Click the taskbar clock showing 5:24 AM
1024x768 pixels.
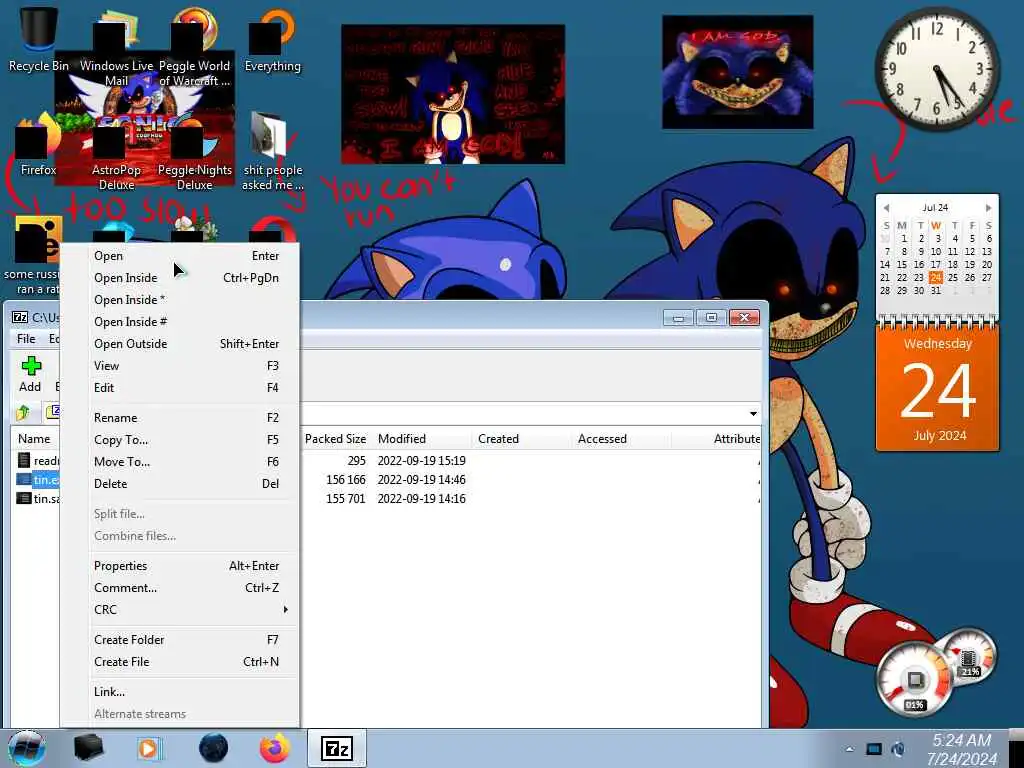pos(962,750)
